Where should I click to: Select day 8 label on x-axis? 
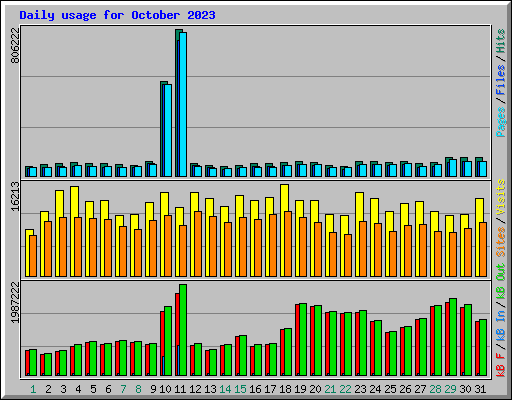(138, 389)
